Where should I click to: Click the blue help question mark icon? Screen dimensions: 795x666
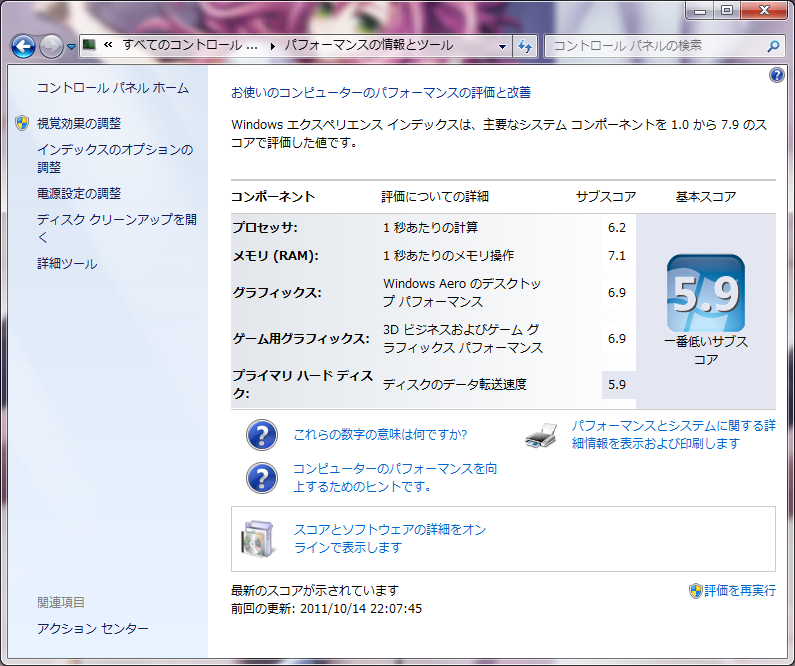pyautogui.click(x=777, y=76)
